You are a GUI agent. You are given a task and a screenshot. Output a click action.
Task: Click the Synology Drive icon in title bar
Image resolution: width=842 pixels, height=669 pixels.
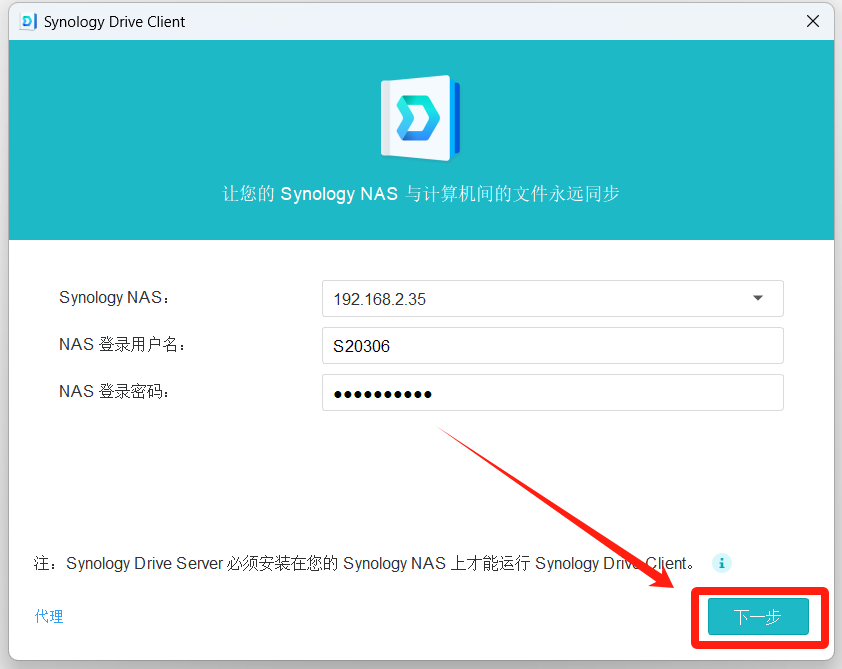(x=28, y=21)
